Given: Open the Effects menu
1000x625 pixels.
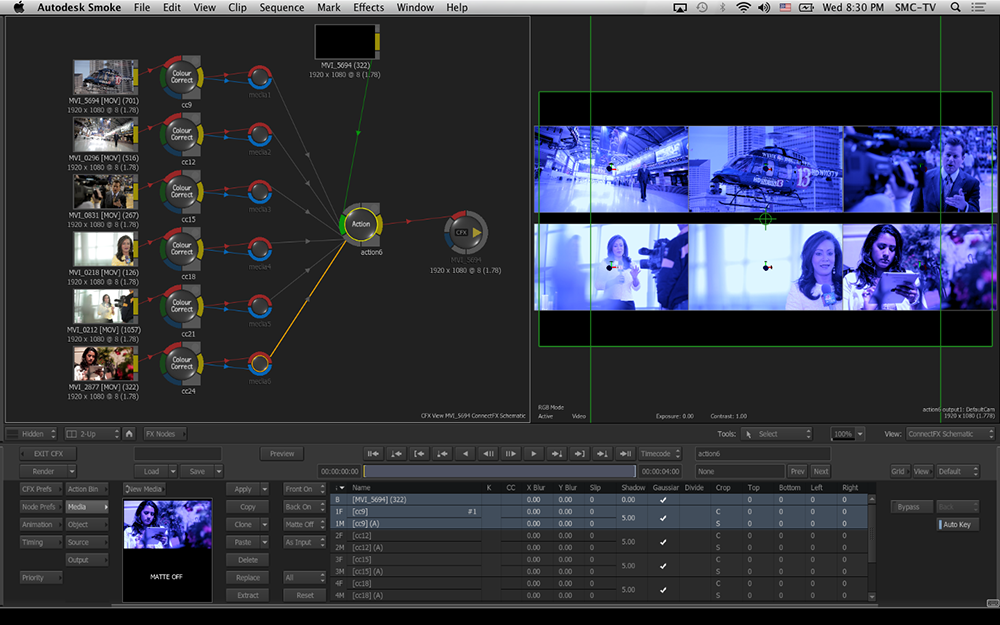Looking at the screenshot, I should 368,8.
